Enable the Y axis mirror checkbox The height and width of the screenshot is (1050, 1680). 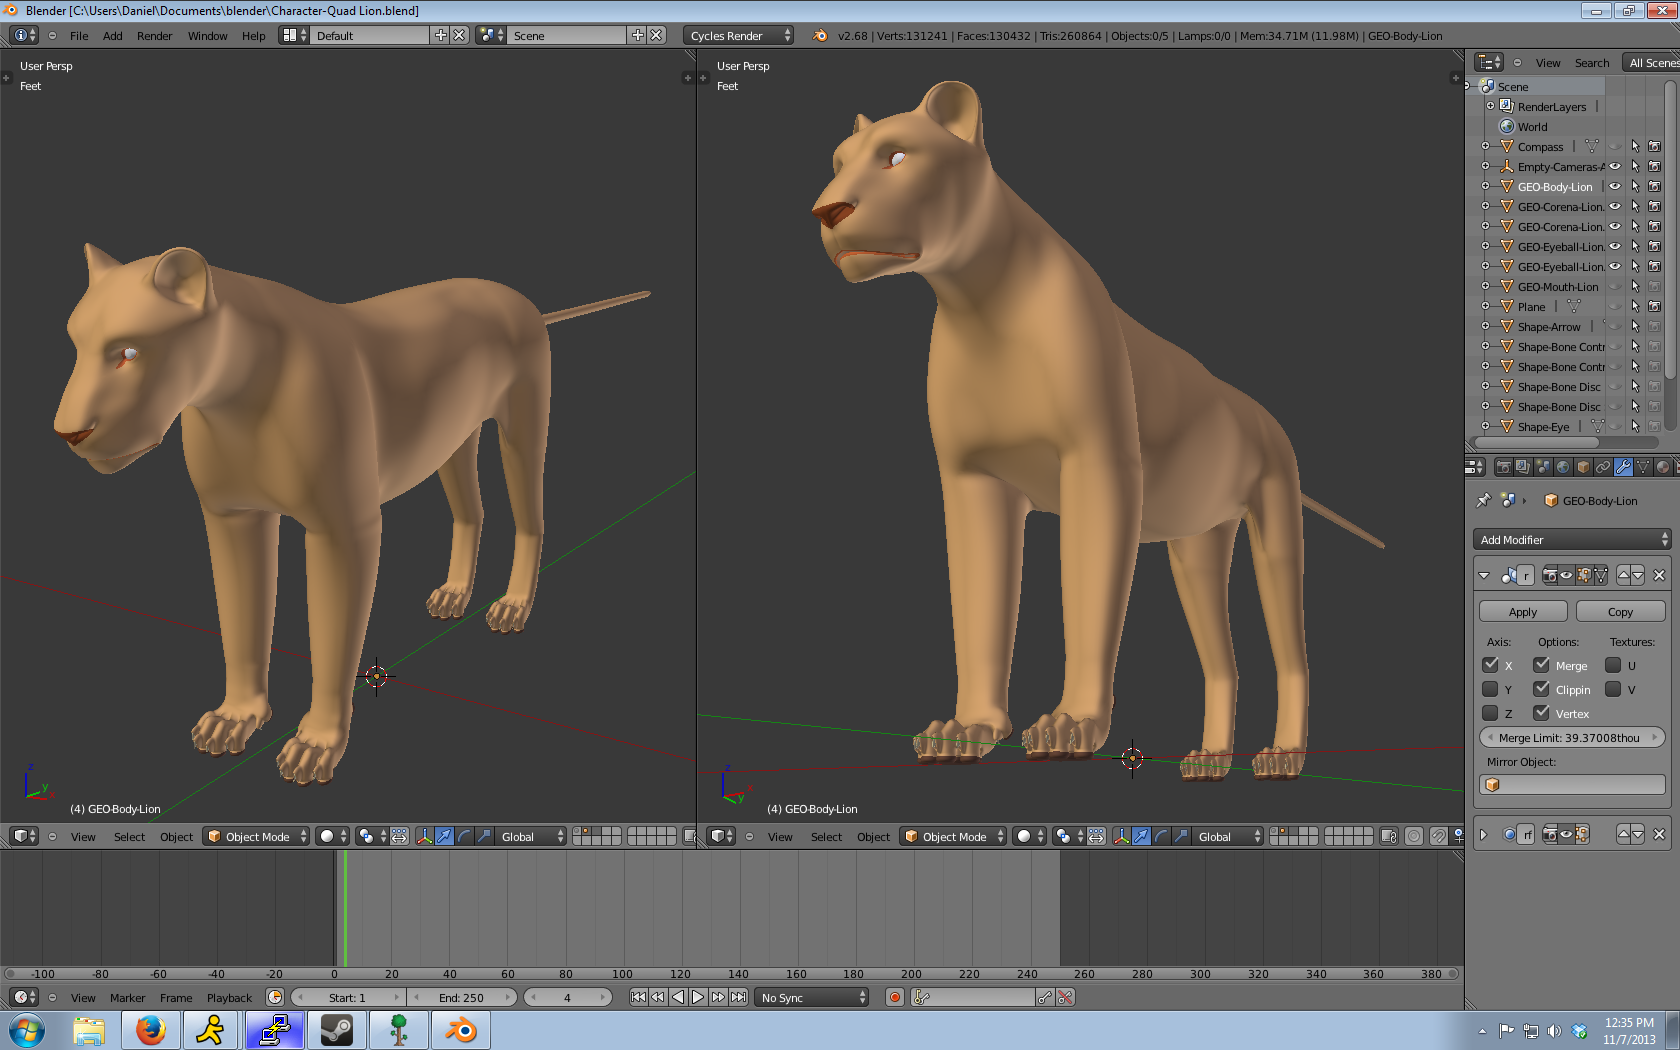tap(1490, 689)
